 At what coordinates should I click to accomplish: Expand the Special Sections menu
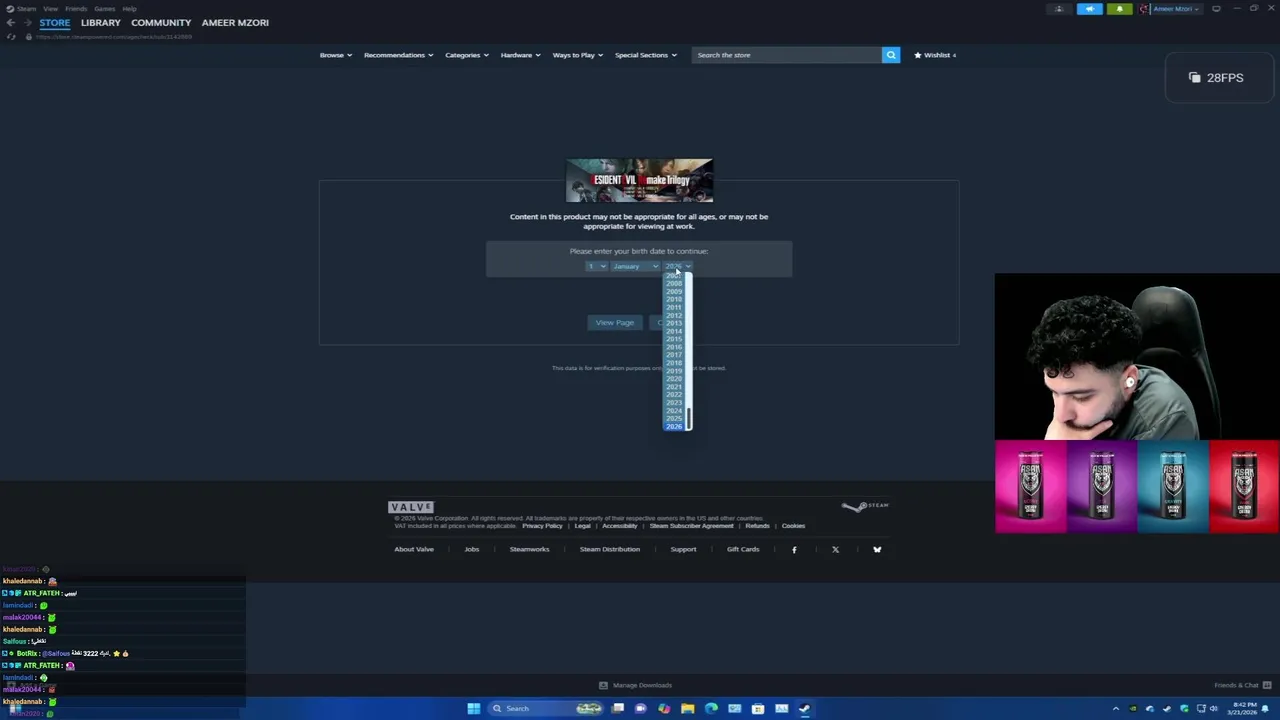click(x=645, y=55)
